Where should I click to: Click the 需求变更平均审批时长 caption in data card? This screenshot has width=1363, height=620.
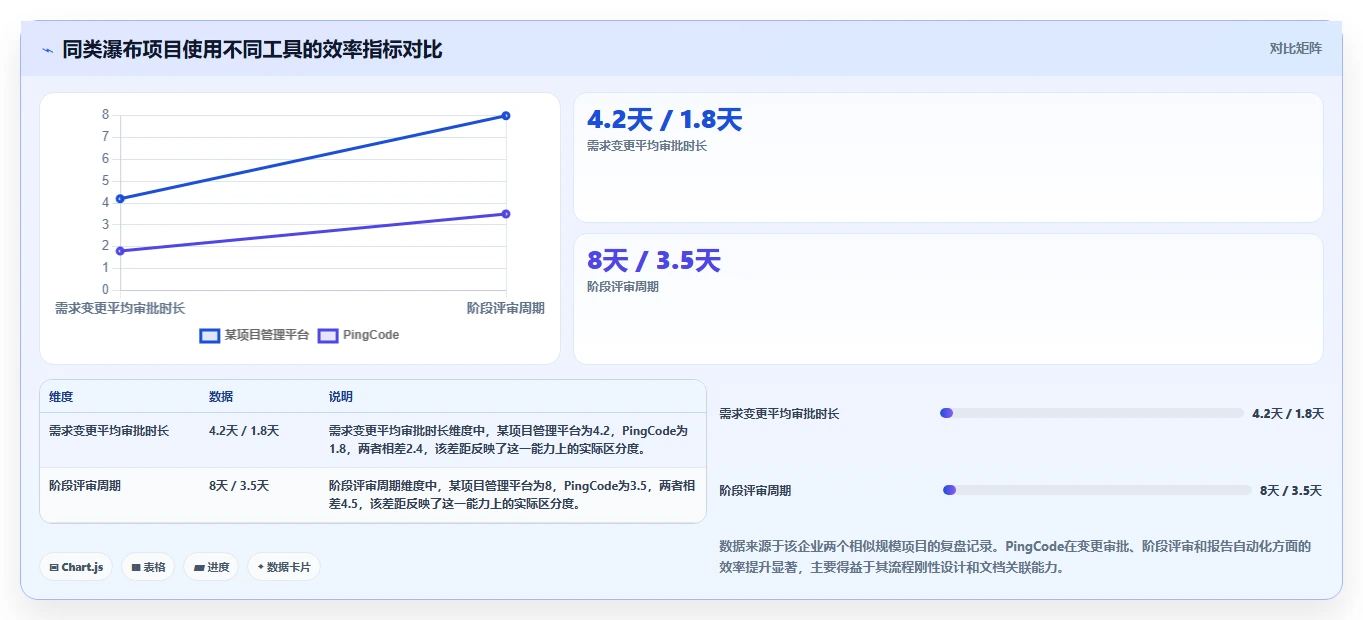647,146
